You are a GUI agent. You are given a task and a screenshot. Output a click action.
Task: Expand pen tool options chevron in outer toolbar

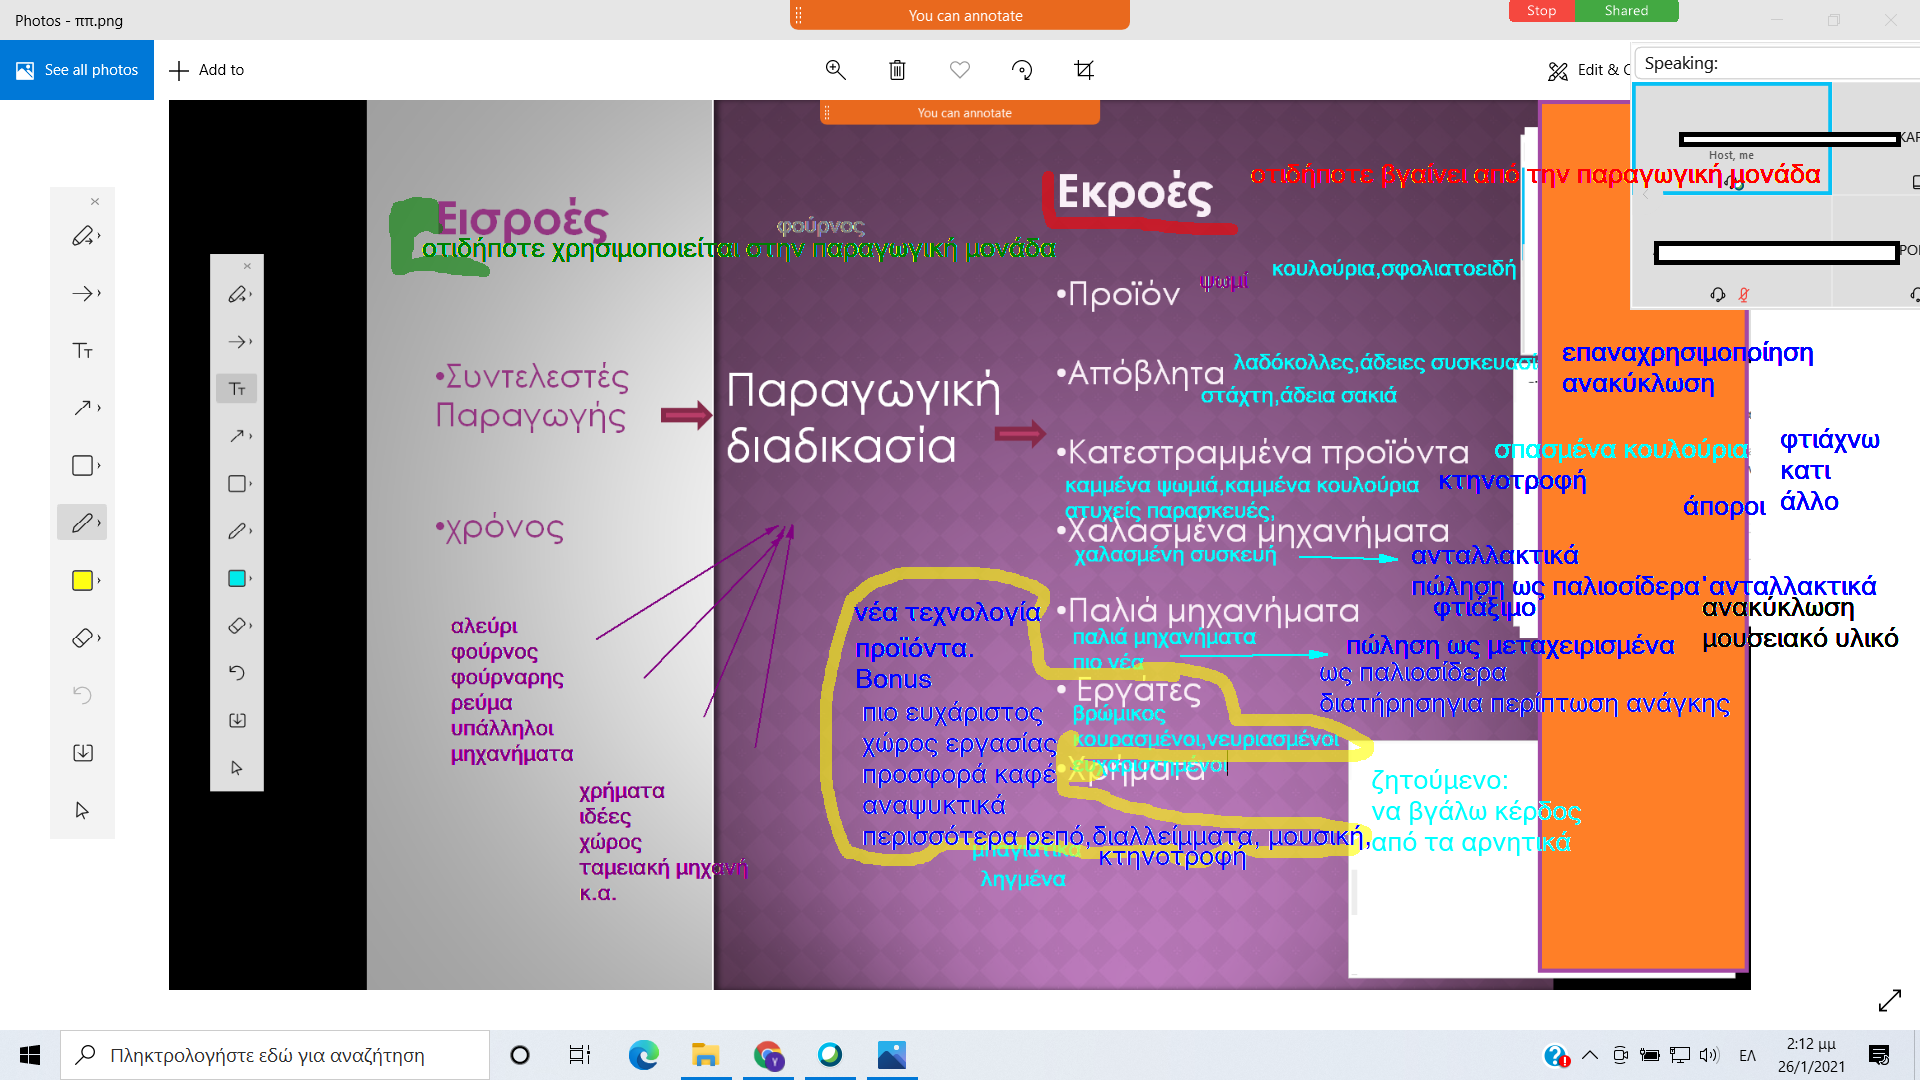click(99, 523)
